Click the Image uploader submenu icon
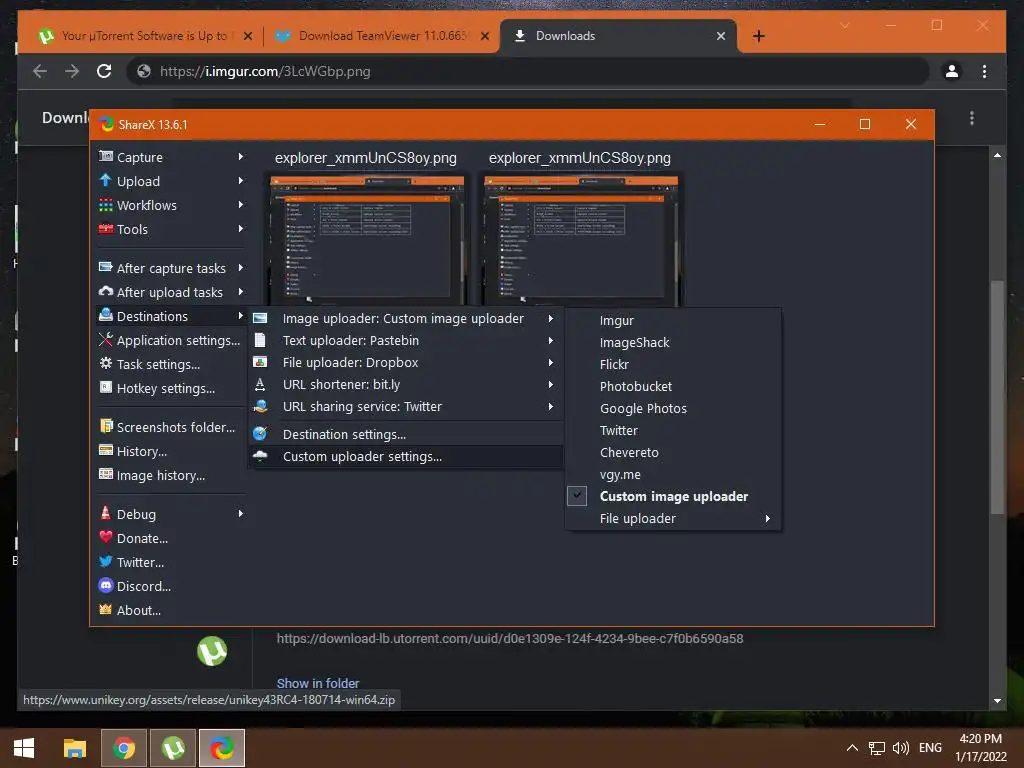 (x=260, y=318)
